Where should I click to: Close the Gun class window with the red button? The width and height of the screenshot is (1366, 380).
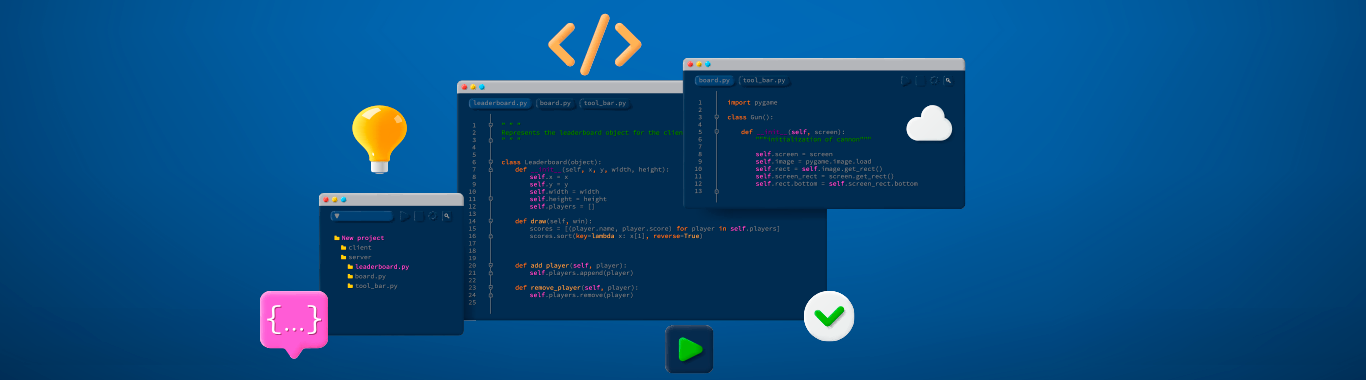[690, 64]
